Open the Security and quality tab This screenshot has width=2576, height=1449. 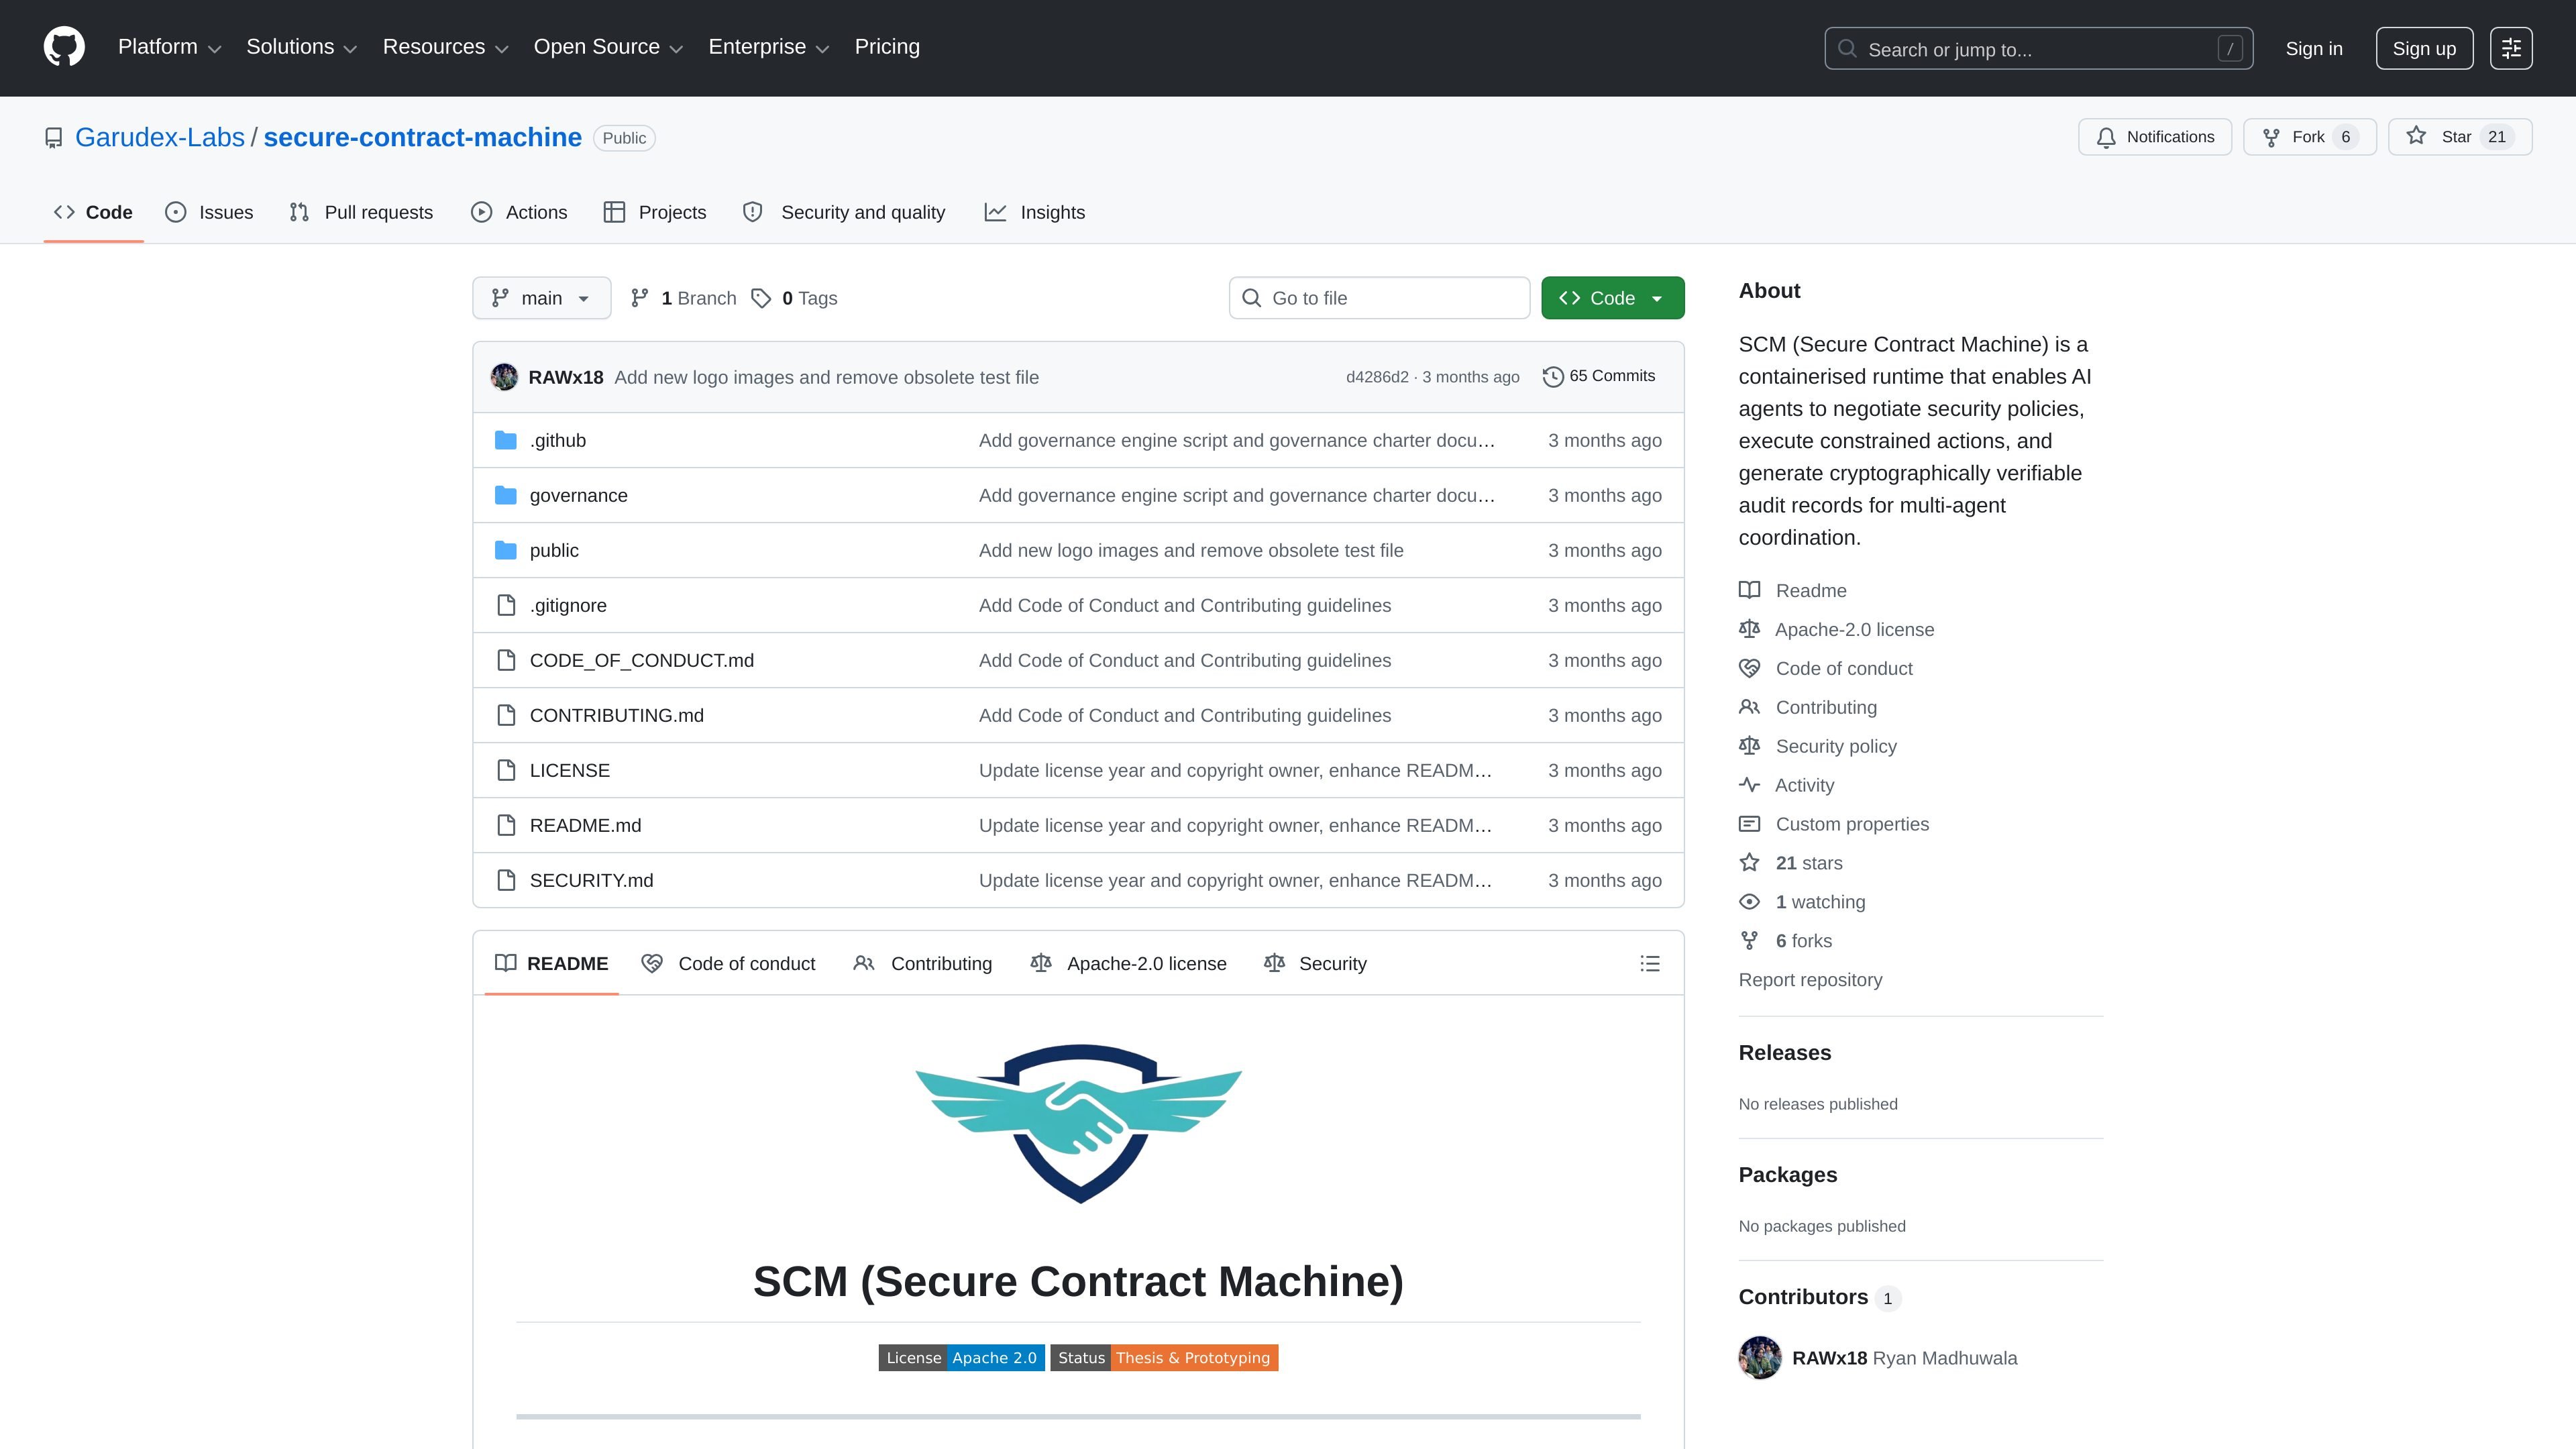[x=844, y=212]
